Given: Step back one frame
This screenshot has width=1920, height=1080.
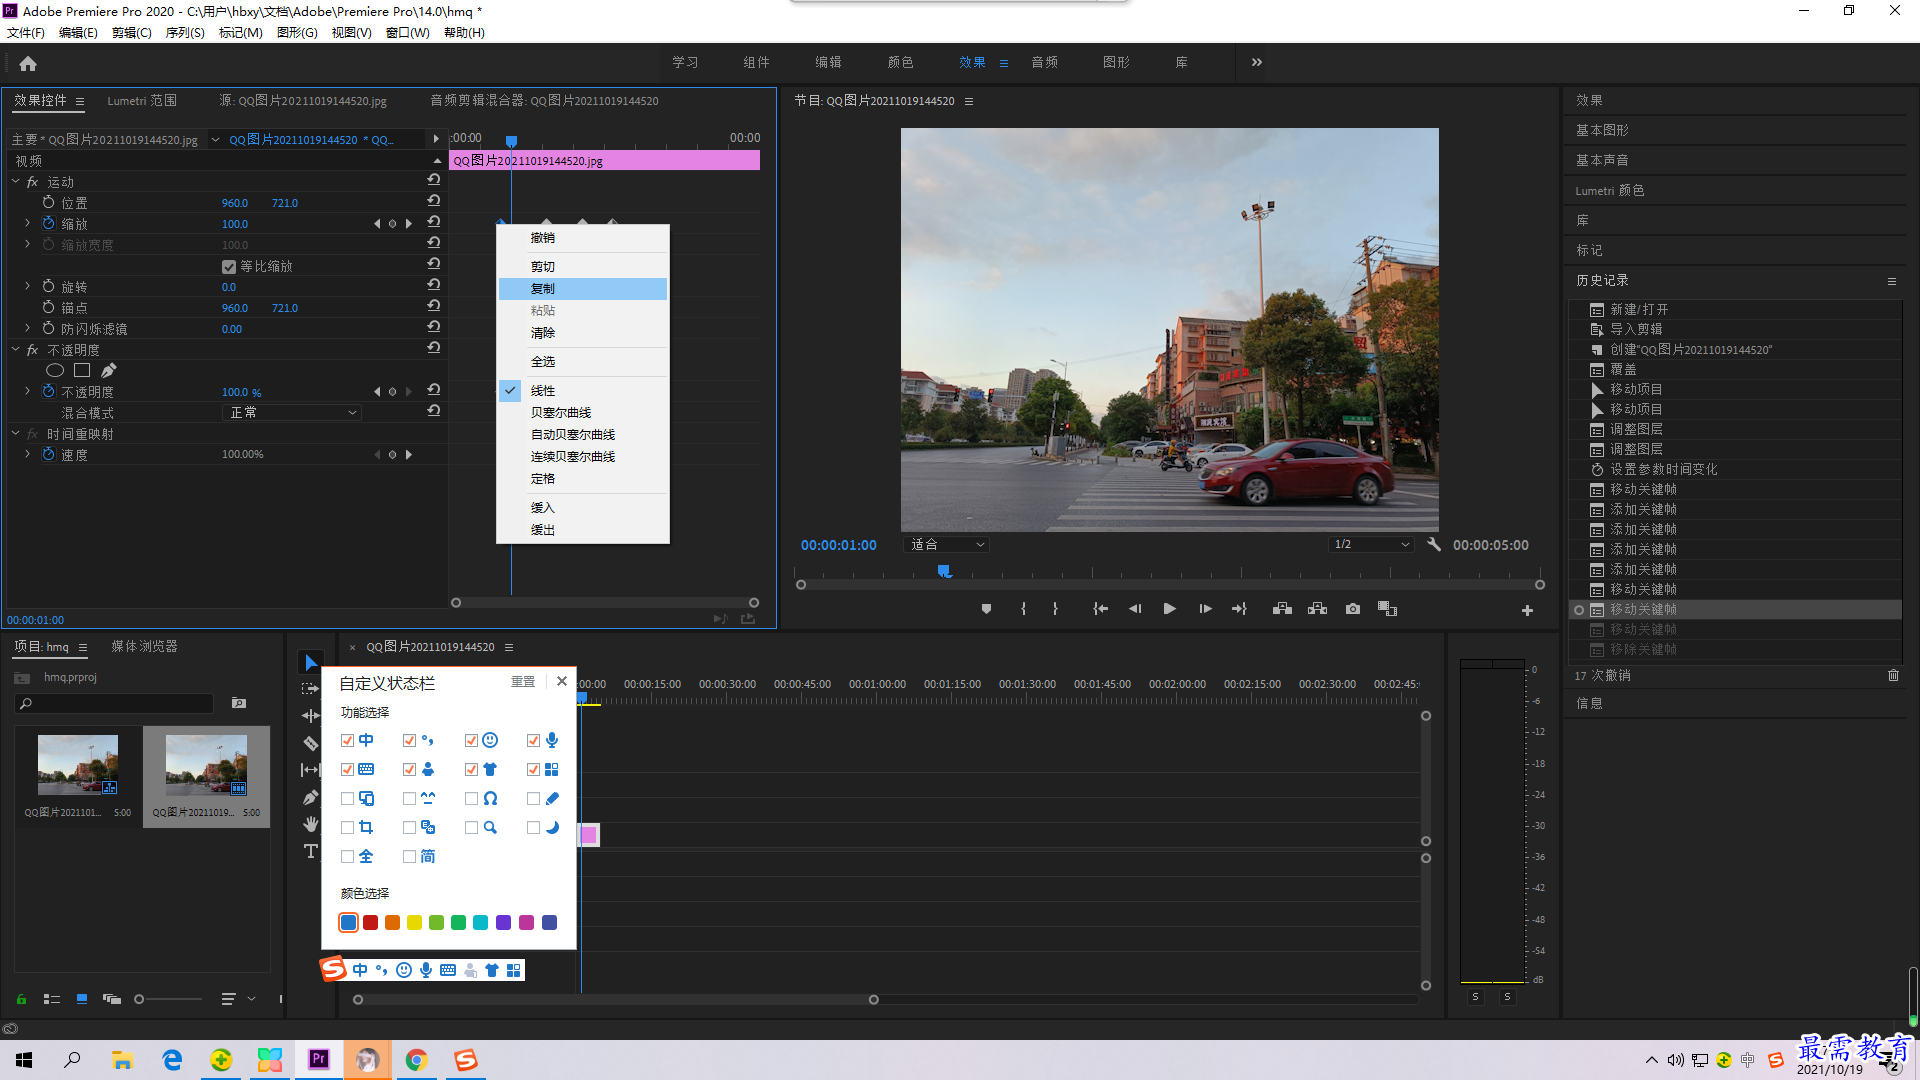Looking at the screenshot, I should [x=1135, y=609].
